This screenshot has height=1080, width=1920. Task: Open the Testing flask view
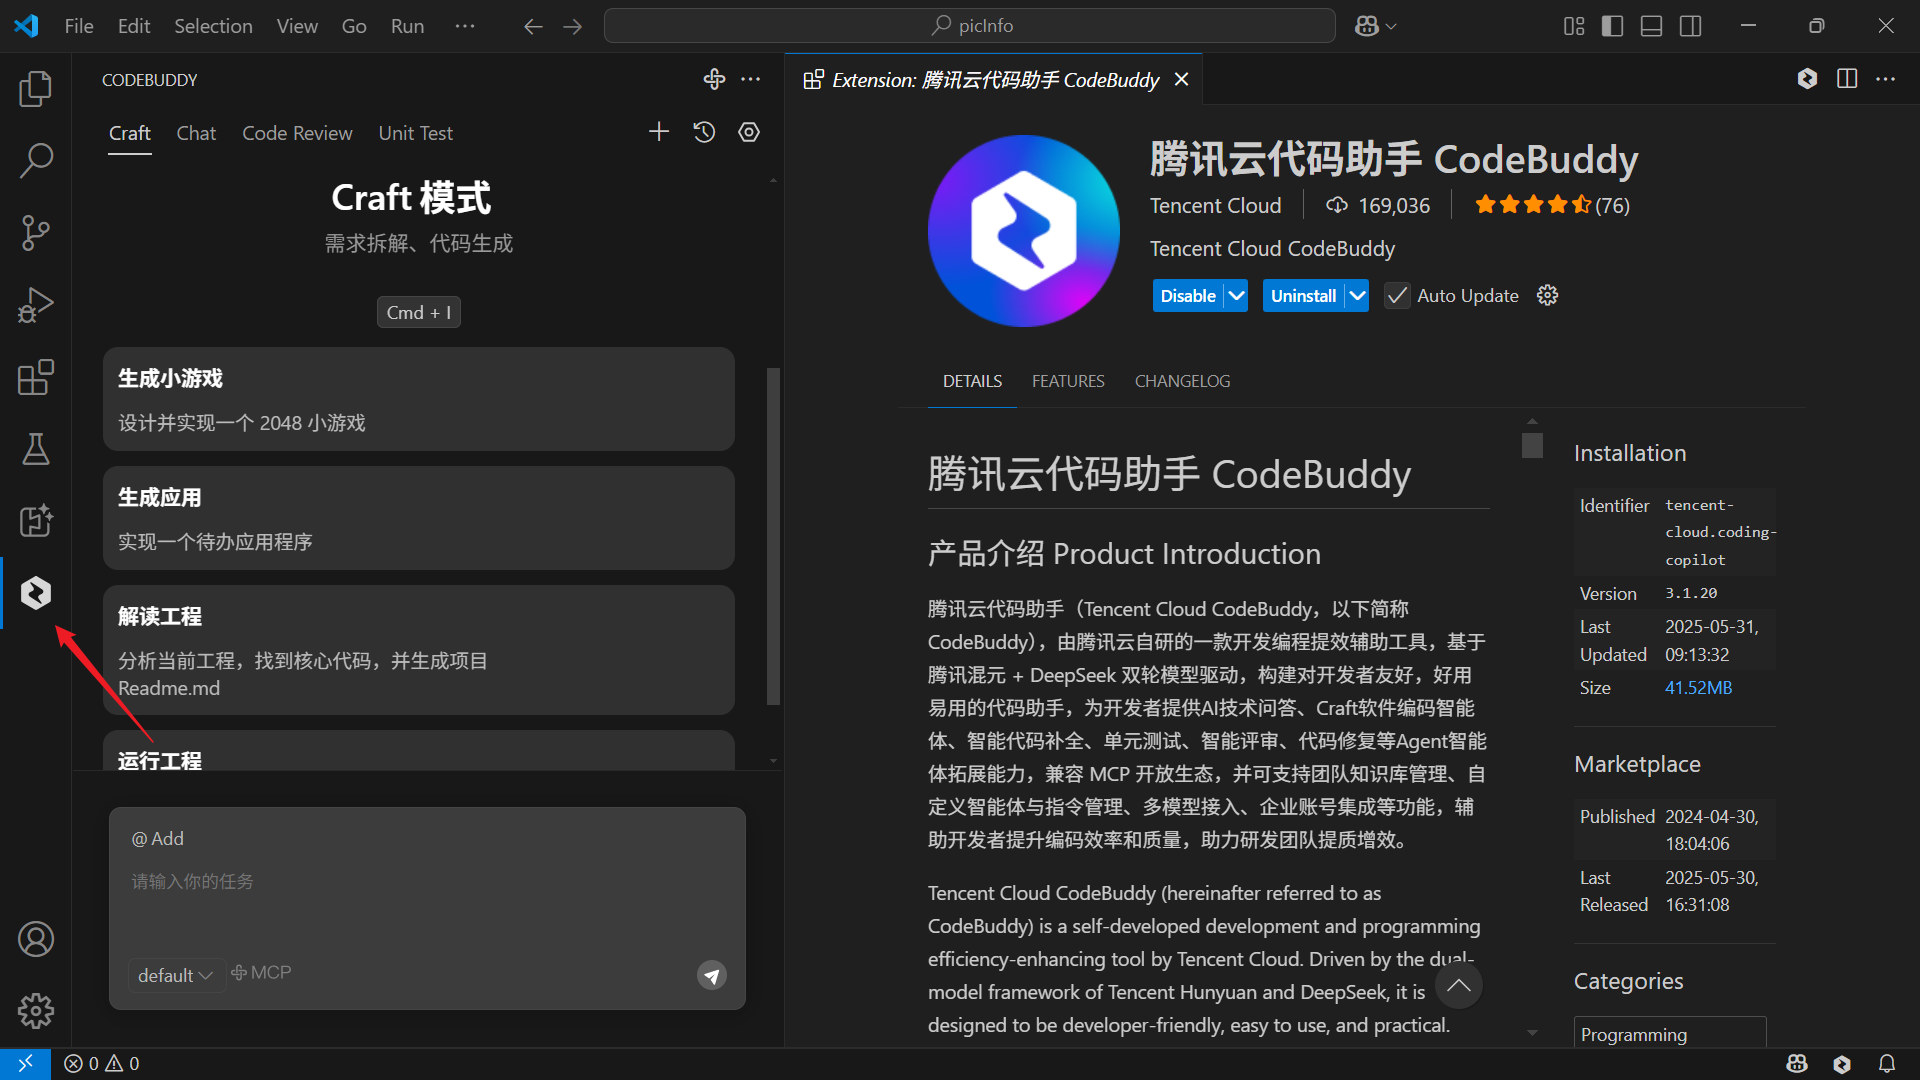pyautogui.click(x=36, y=449)
